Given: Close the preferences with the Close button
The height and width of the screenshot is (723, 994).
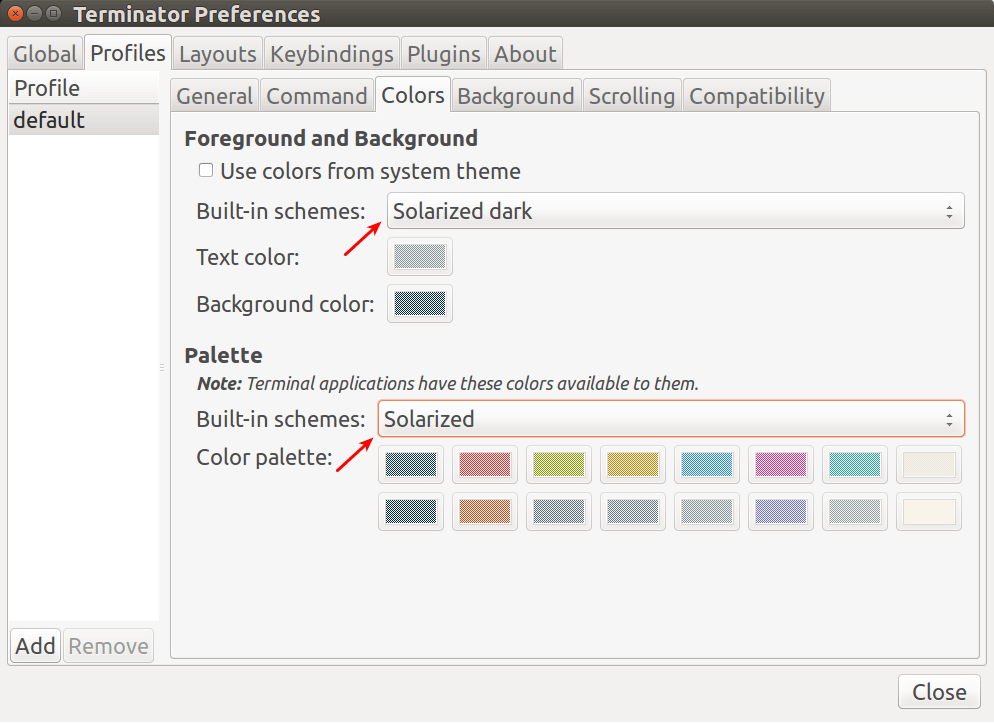Looking at the screenshot, I should click(x=939, y=692).
